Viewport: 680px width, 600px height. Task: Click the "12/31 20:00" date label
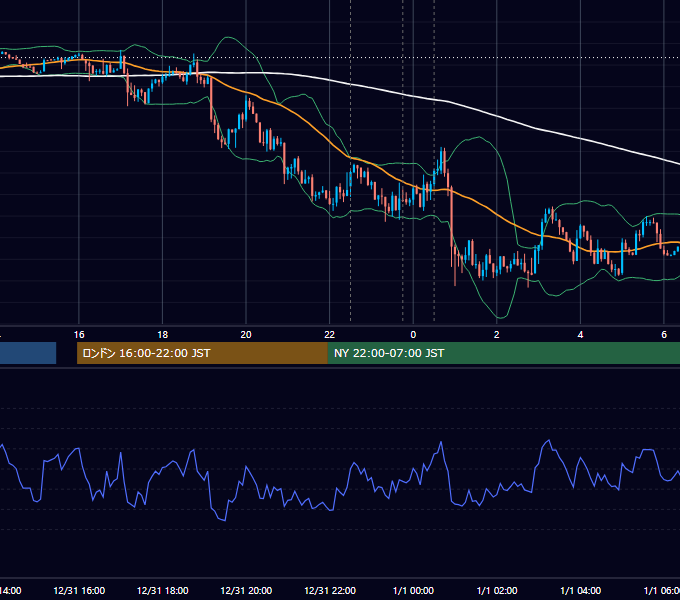pyautogui.click(x=246, y=590)
